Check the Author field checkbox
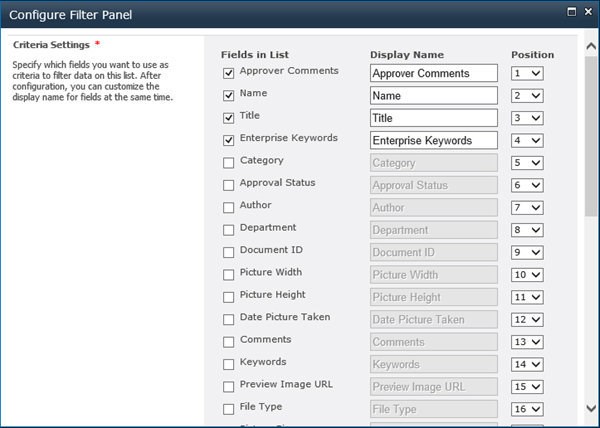 (229, 207)
